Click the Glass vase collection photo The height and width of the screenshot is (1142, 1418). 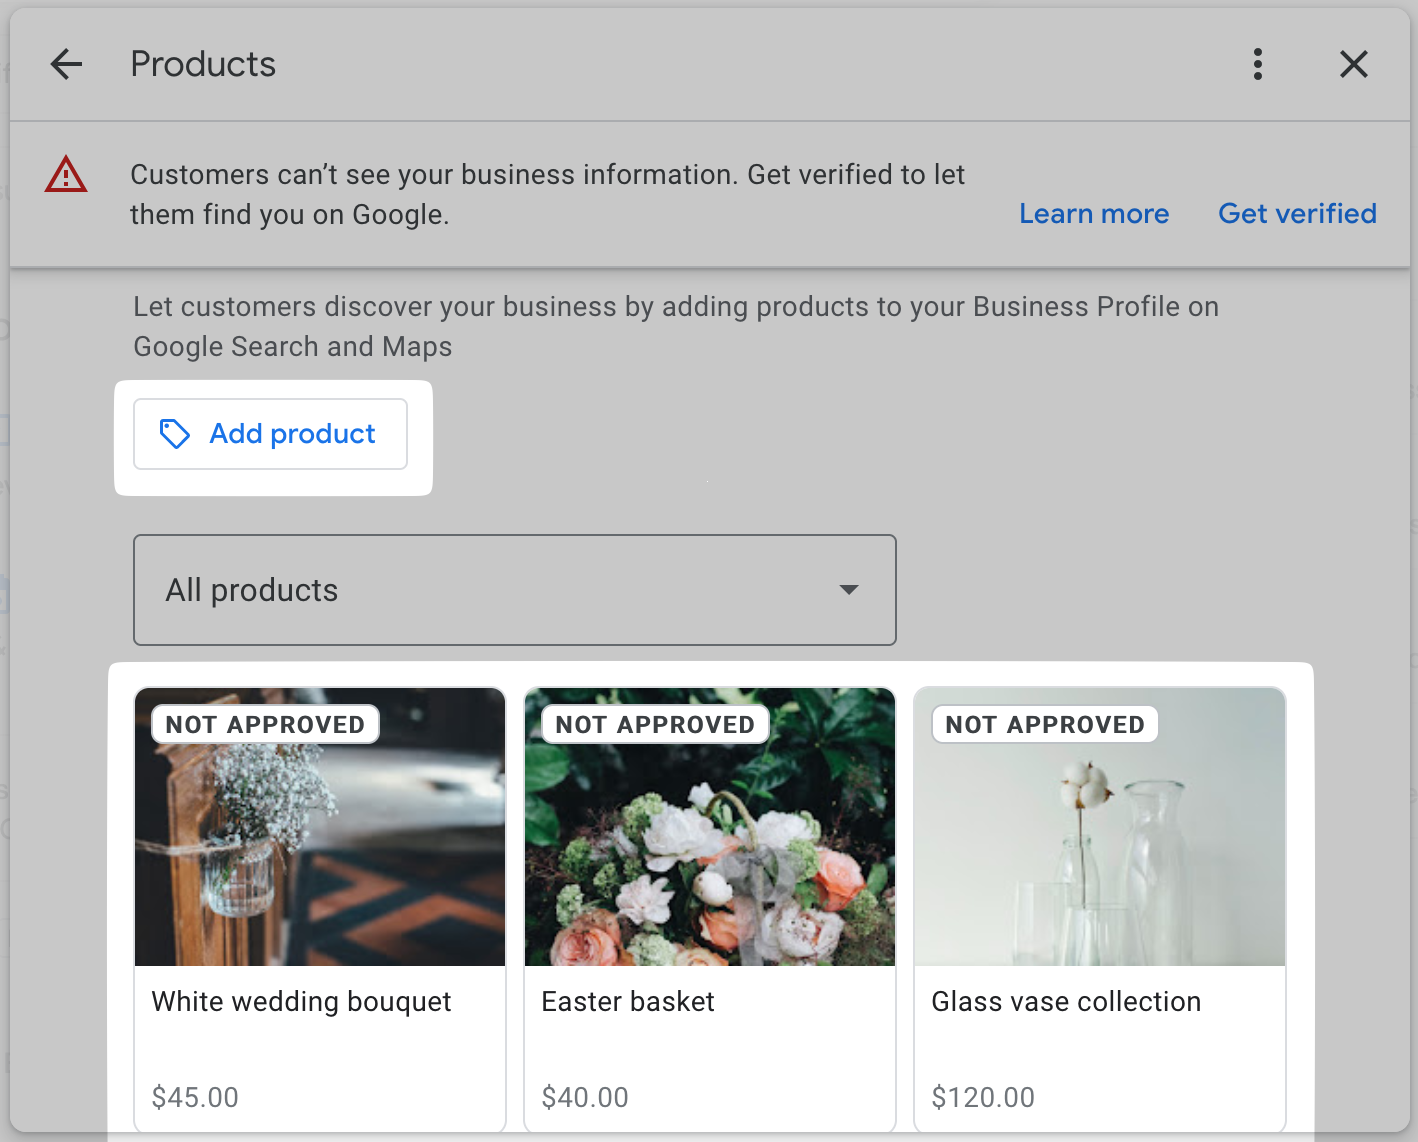[x=1099, y=826]
